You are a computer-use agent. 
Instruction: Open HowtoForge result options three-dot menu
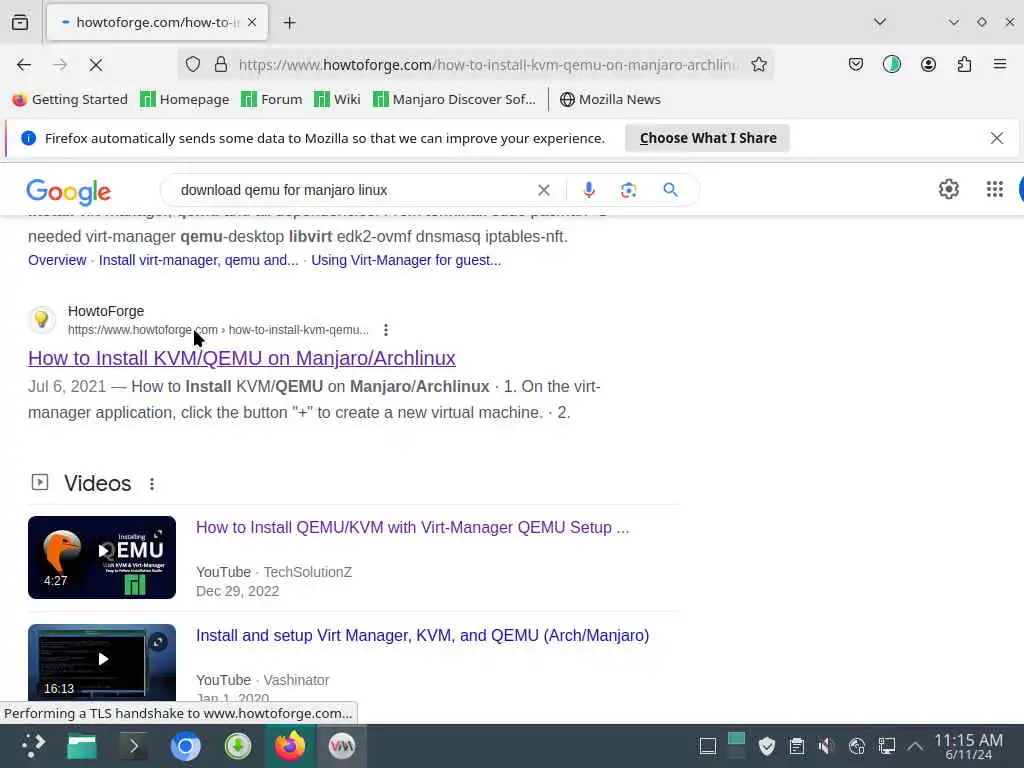(386, 330)
